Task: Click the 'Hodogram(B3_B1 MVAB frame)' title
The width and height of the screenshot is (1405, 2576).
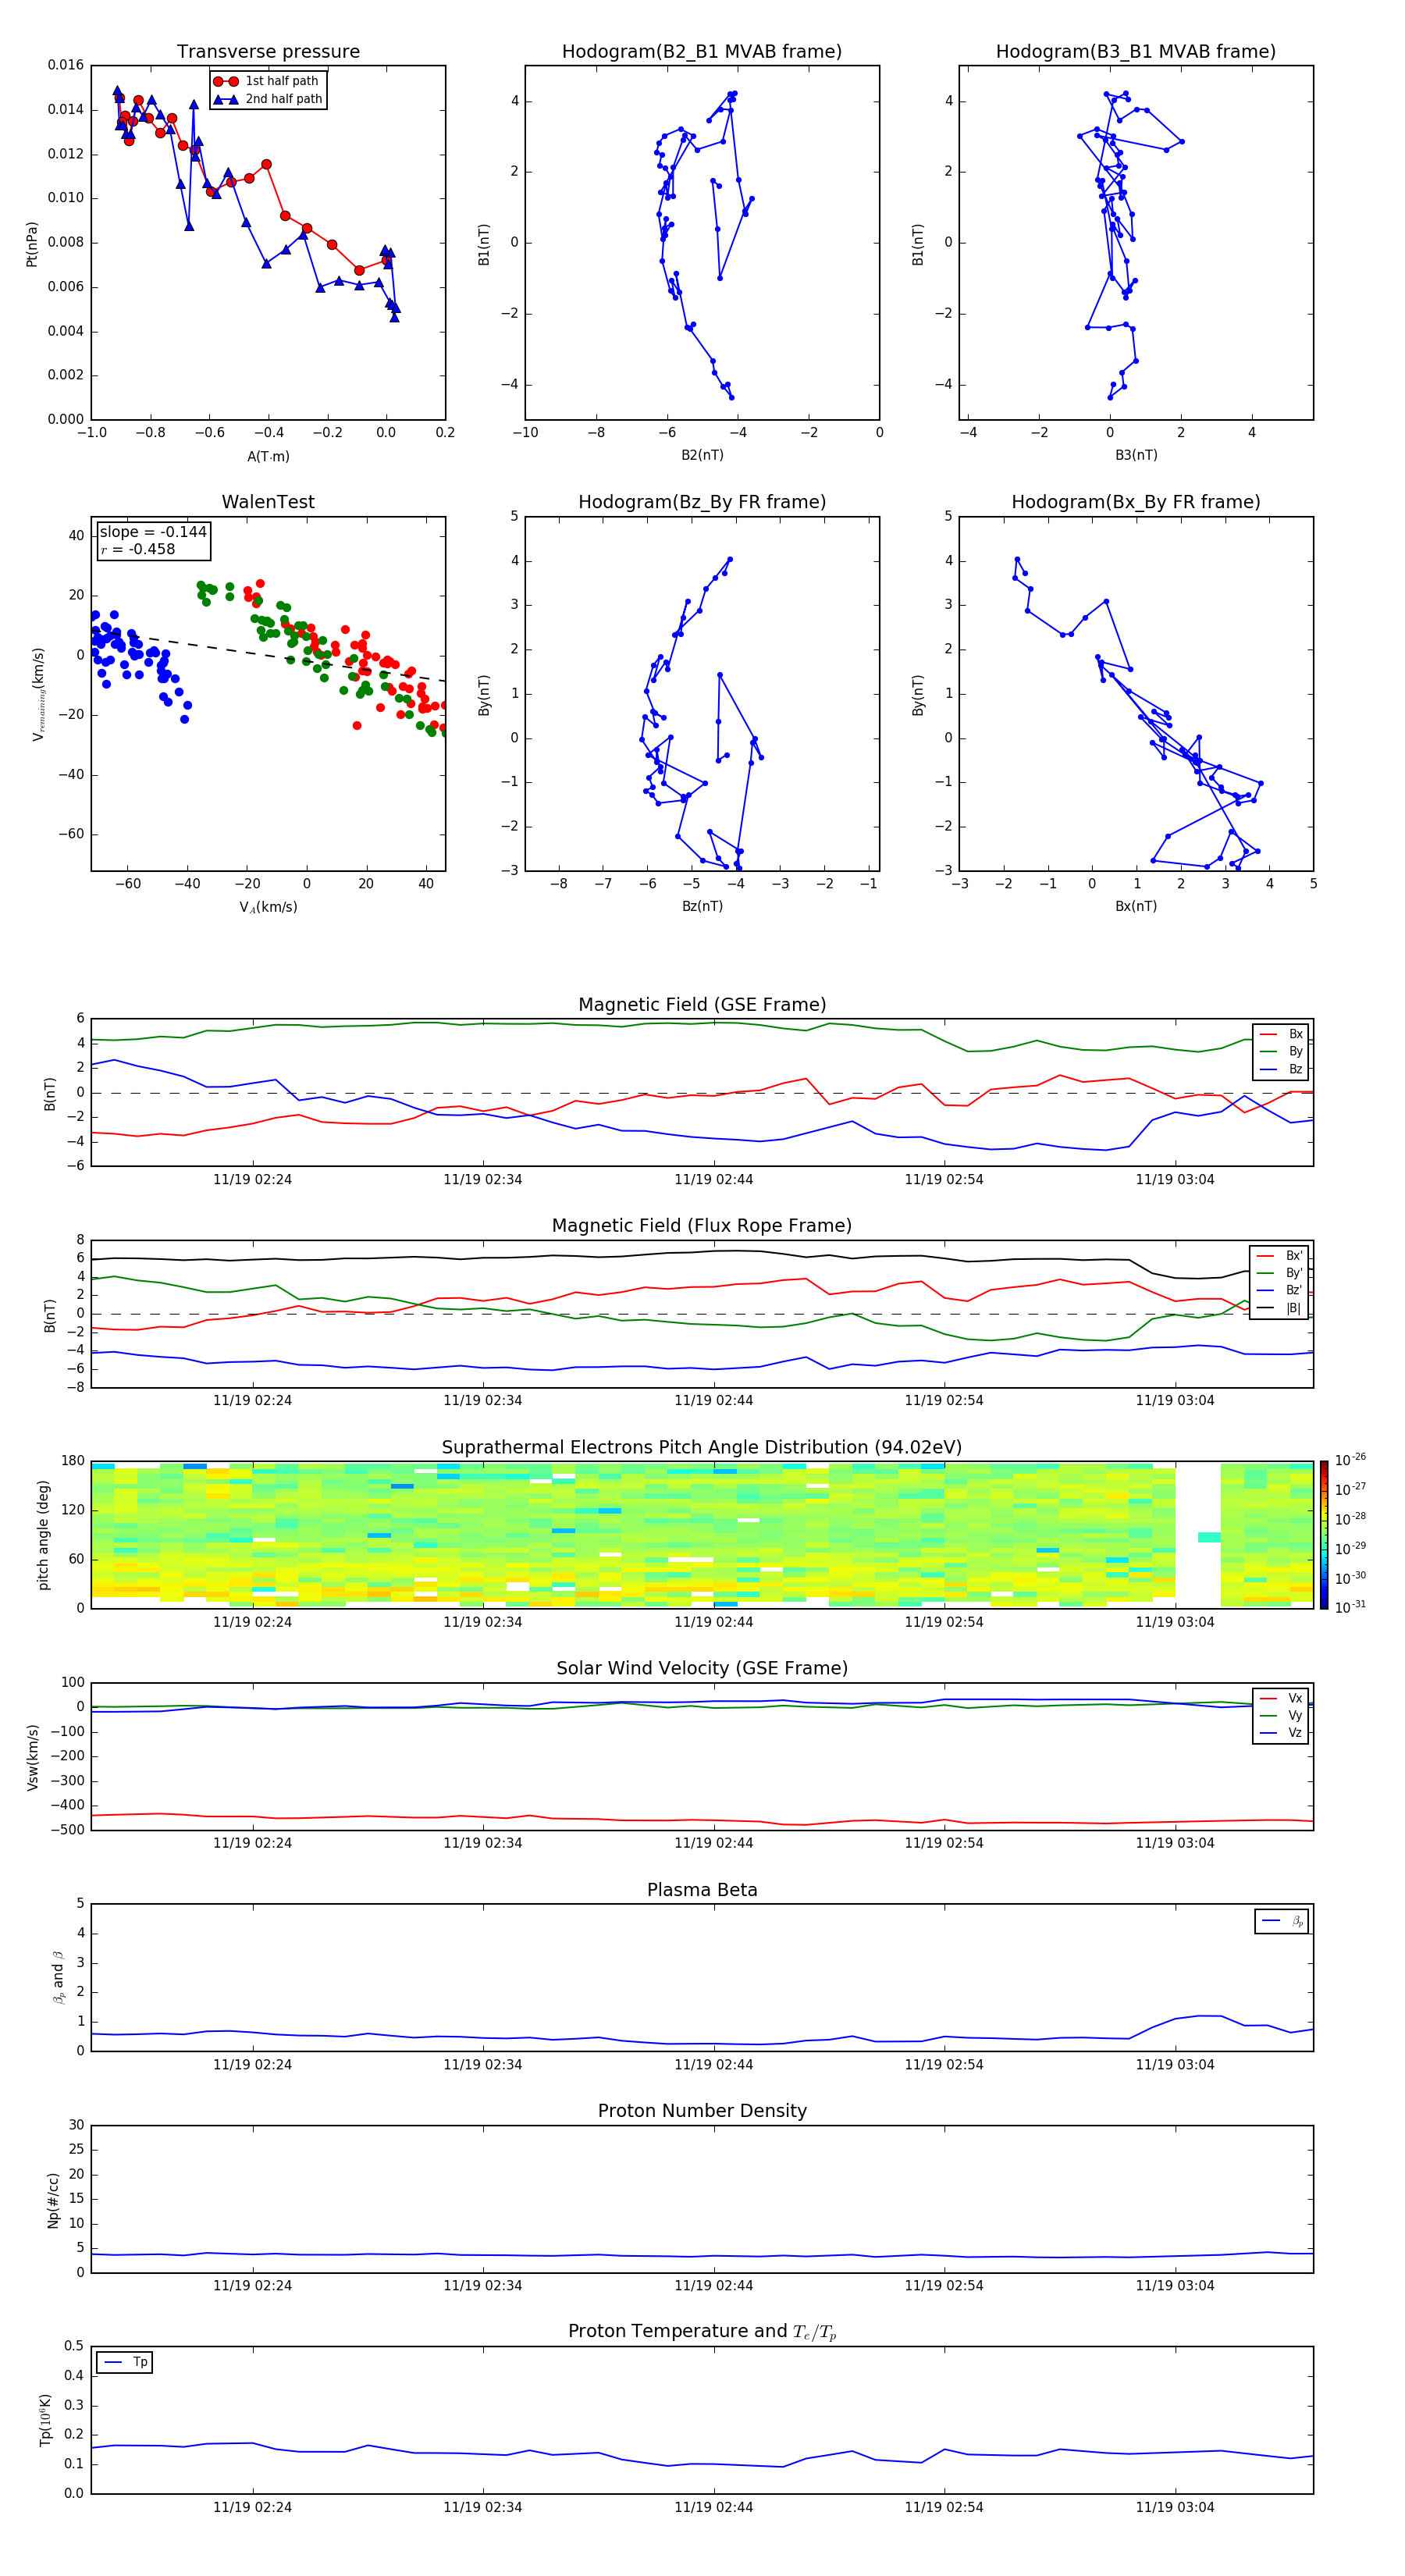Action: 1136,52
